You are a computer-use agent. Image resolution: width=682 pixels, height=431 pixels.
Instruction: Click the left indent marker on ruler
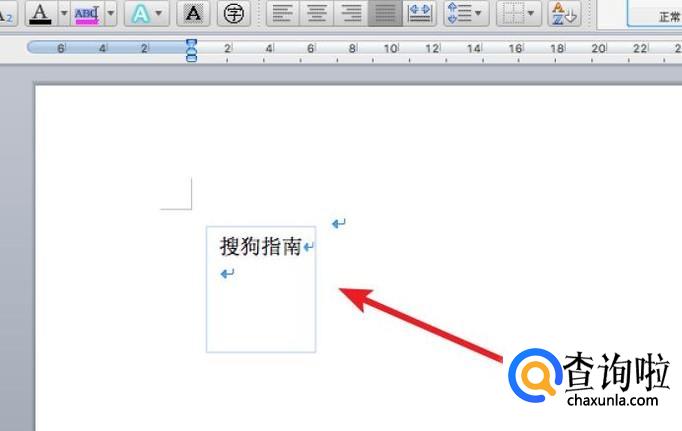pyautogui.click(x=191, y=57)
